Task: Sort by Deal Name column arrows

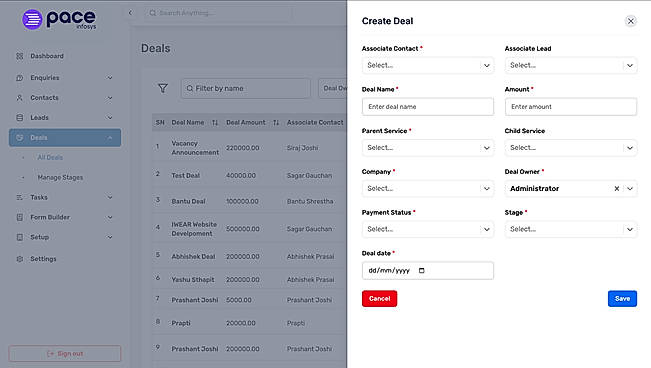Action: [x=215, y=123]
